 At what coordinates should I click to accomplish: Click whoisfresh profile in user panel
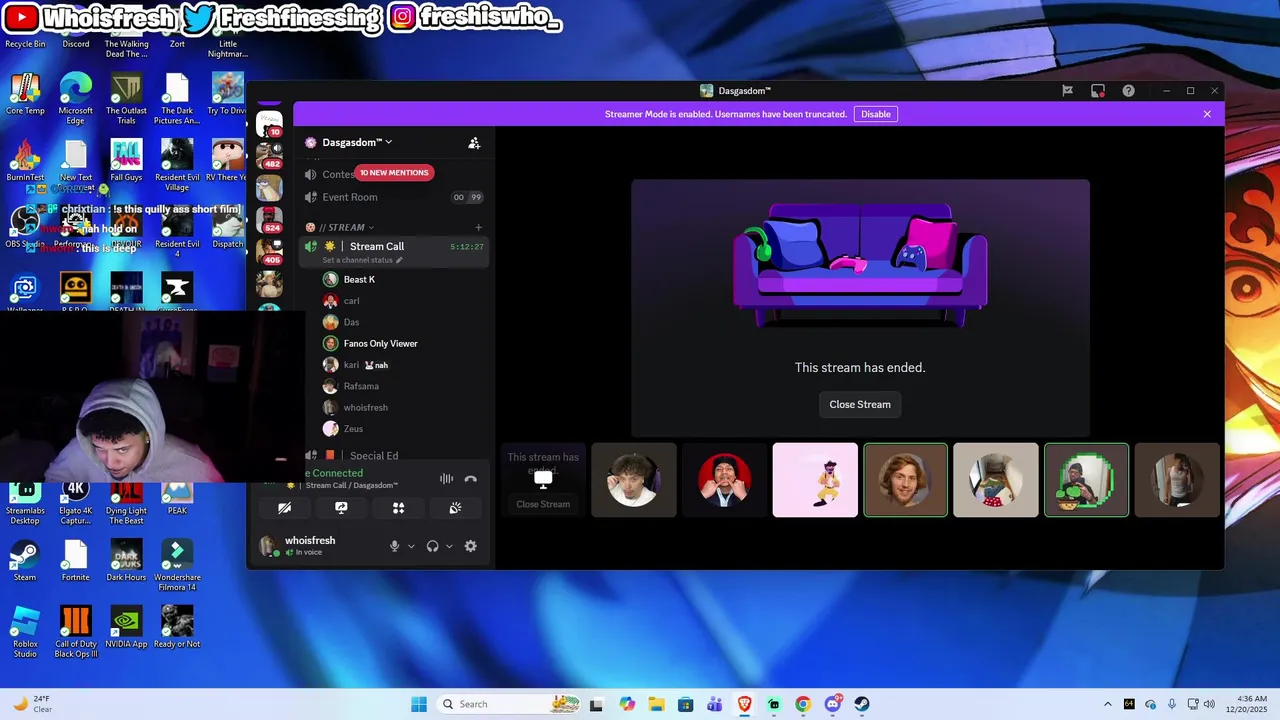click(x=310, y=545)
